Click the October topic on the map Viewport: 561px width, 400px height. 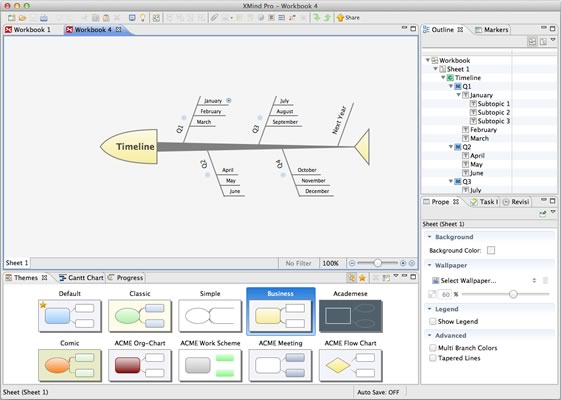(307, 170)
